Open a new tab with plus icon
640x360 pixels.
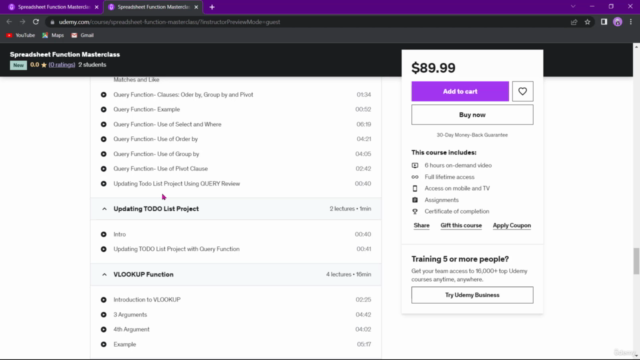tap(212, 7)
